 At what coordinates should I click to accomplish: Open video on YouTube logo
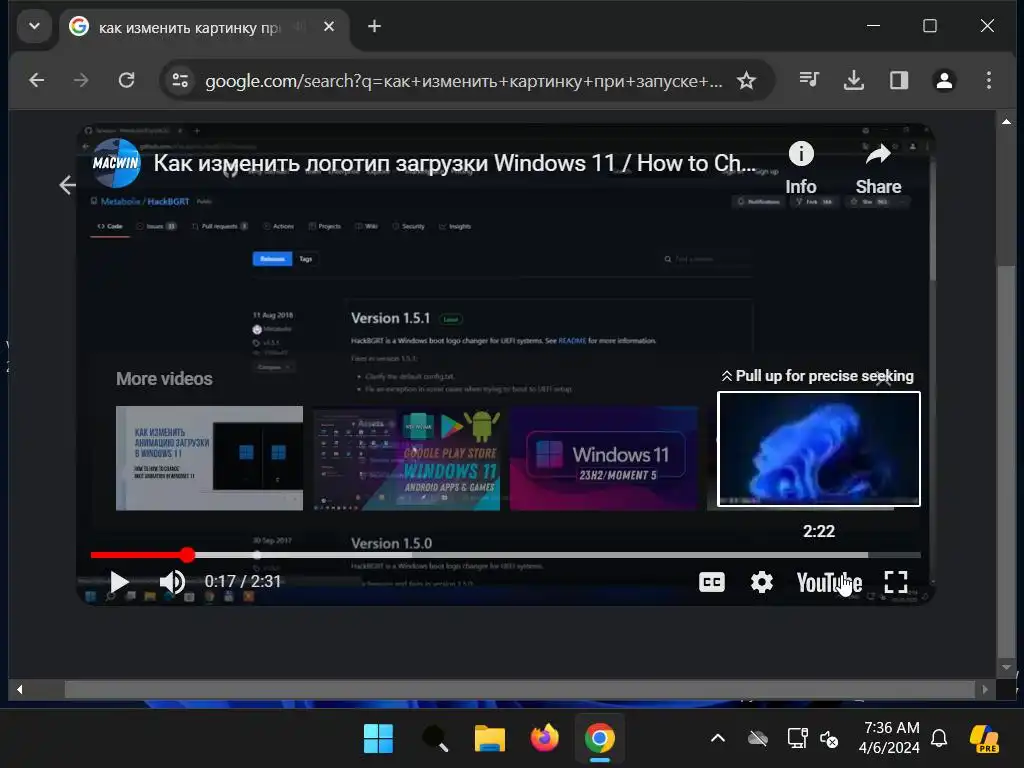tap(829, 582)
